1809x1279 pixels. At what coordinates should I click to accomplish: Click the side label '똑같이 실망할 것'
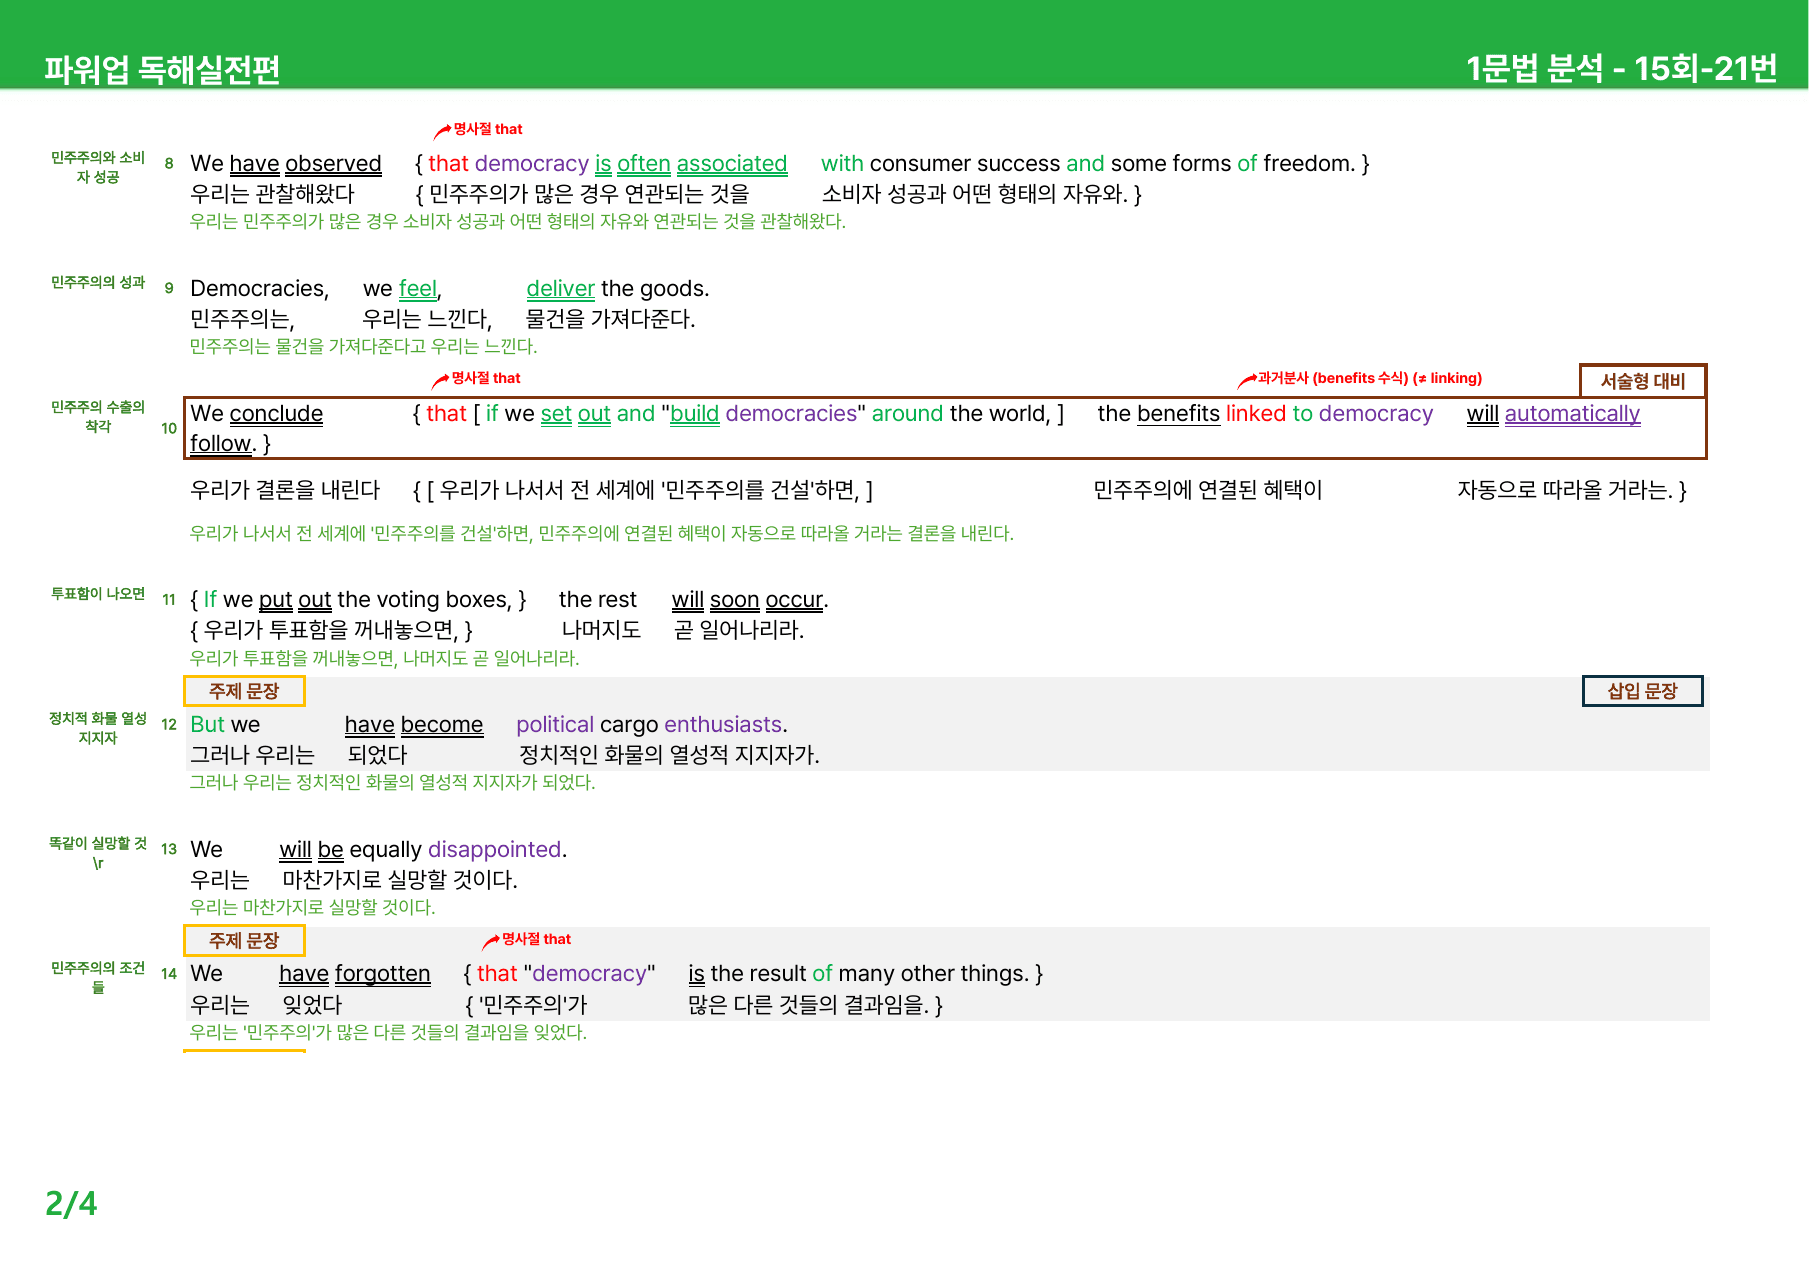point(98,844)
